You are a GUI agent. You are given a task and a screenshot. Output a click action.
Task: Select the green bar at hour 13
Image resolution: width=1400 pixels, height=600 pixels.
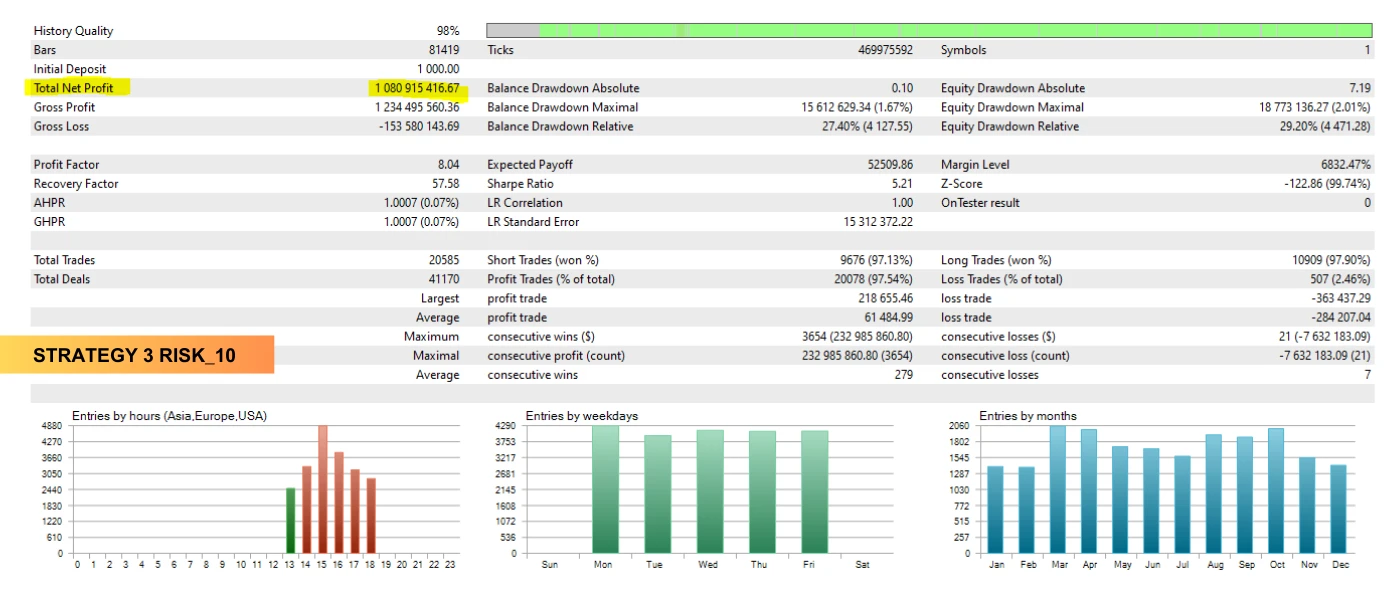[x=291, y=520]
